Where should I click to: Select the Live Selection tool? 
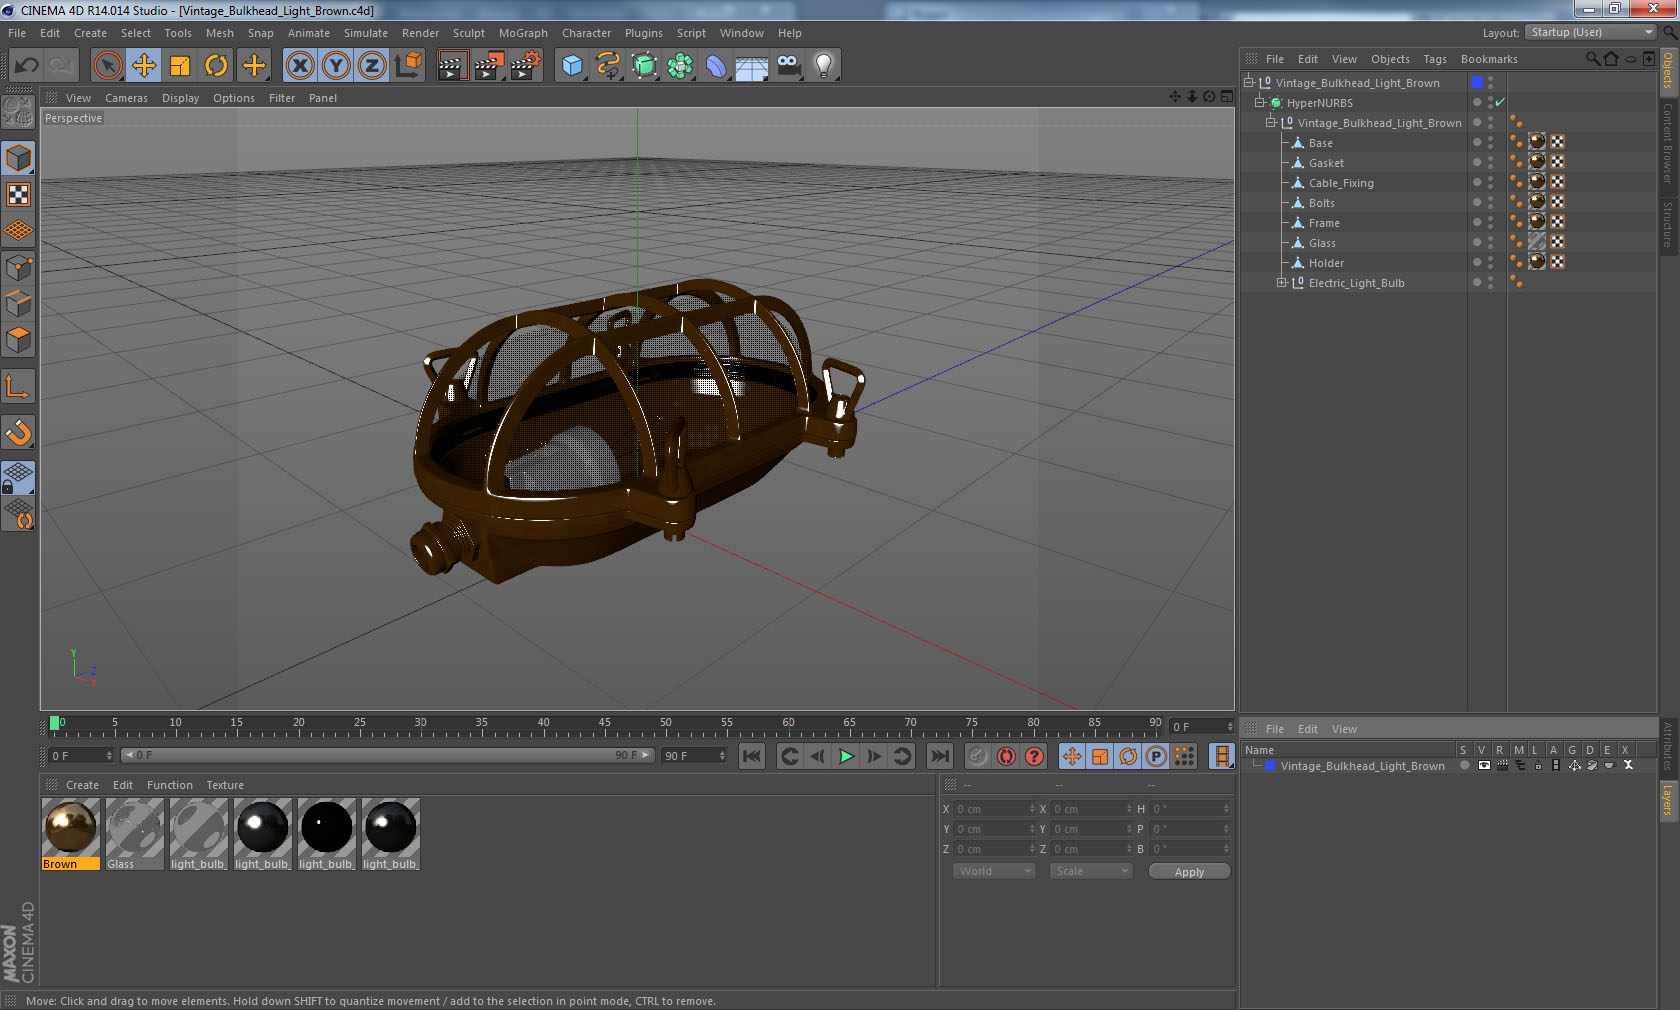(x=107, y=66)
